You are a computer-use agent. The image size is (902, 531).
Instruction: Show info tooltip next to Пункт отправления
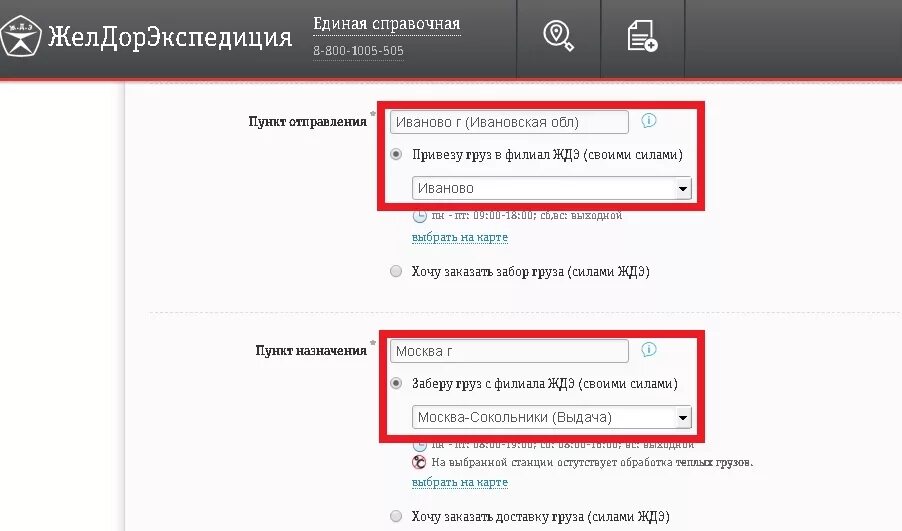(x=648, y=120)
